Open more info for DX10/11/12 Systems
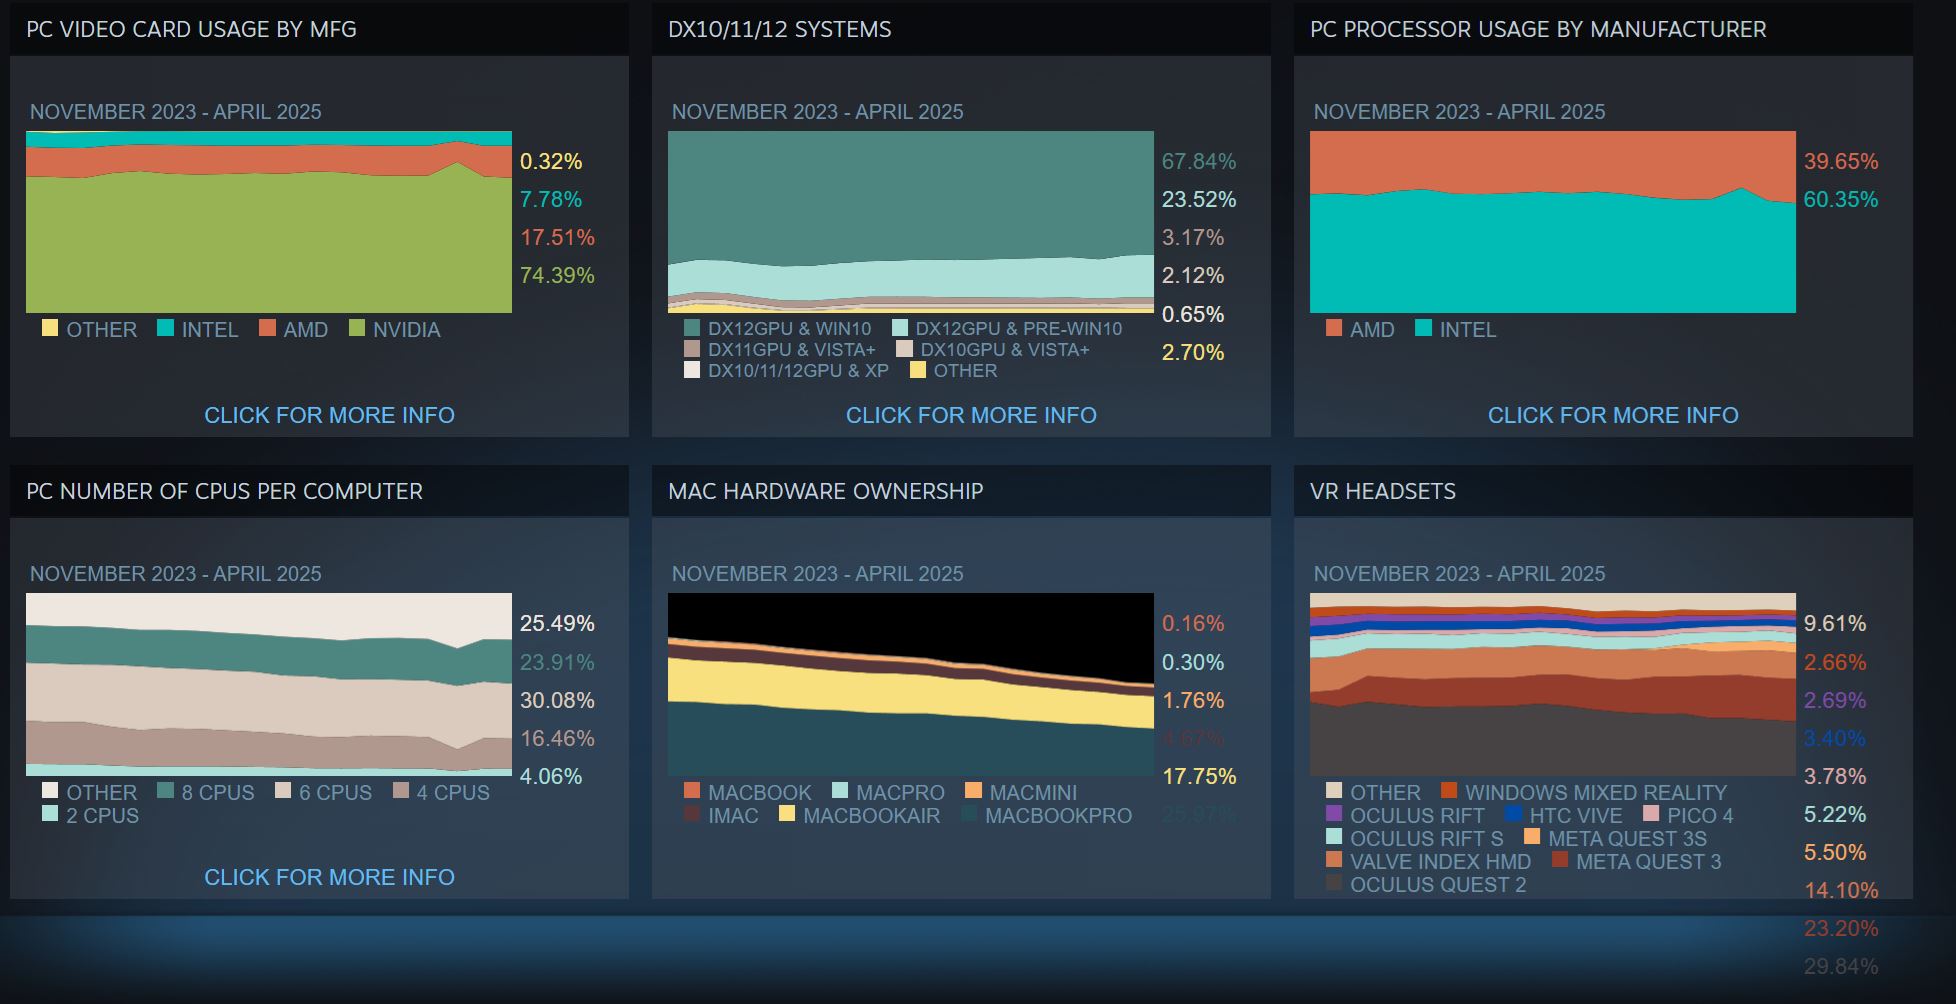The height and width of the screenshot is (1004, 1956). (x=971, y=415)
